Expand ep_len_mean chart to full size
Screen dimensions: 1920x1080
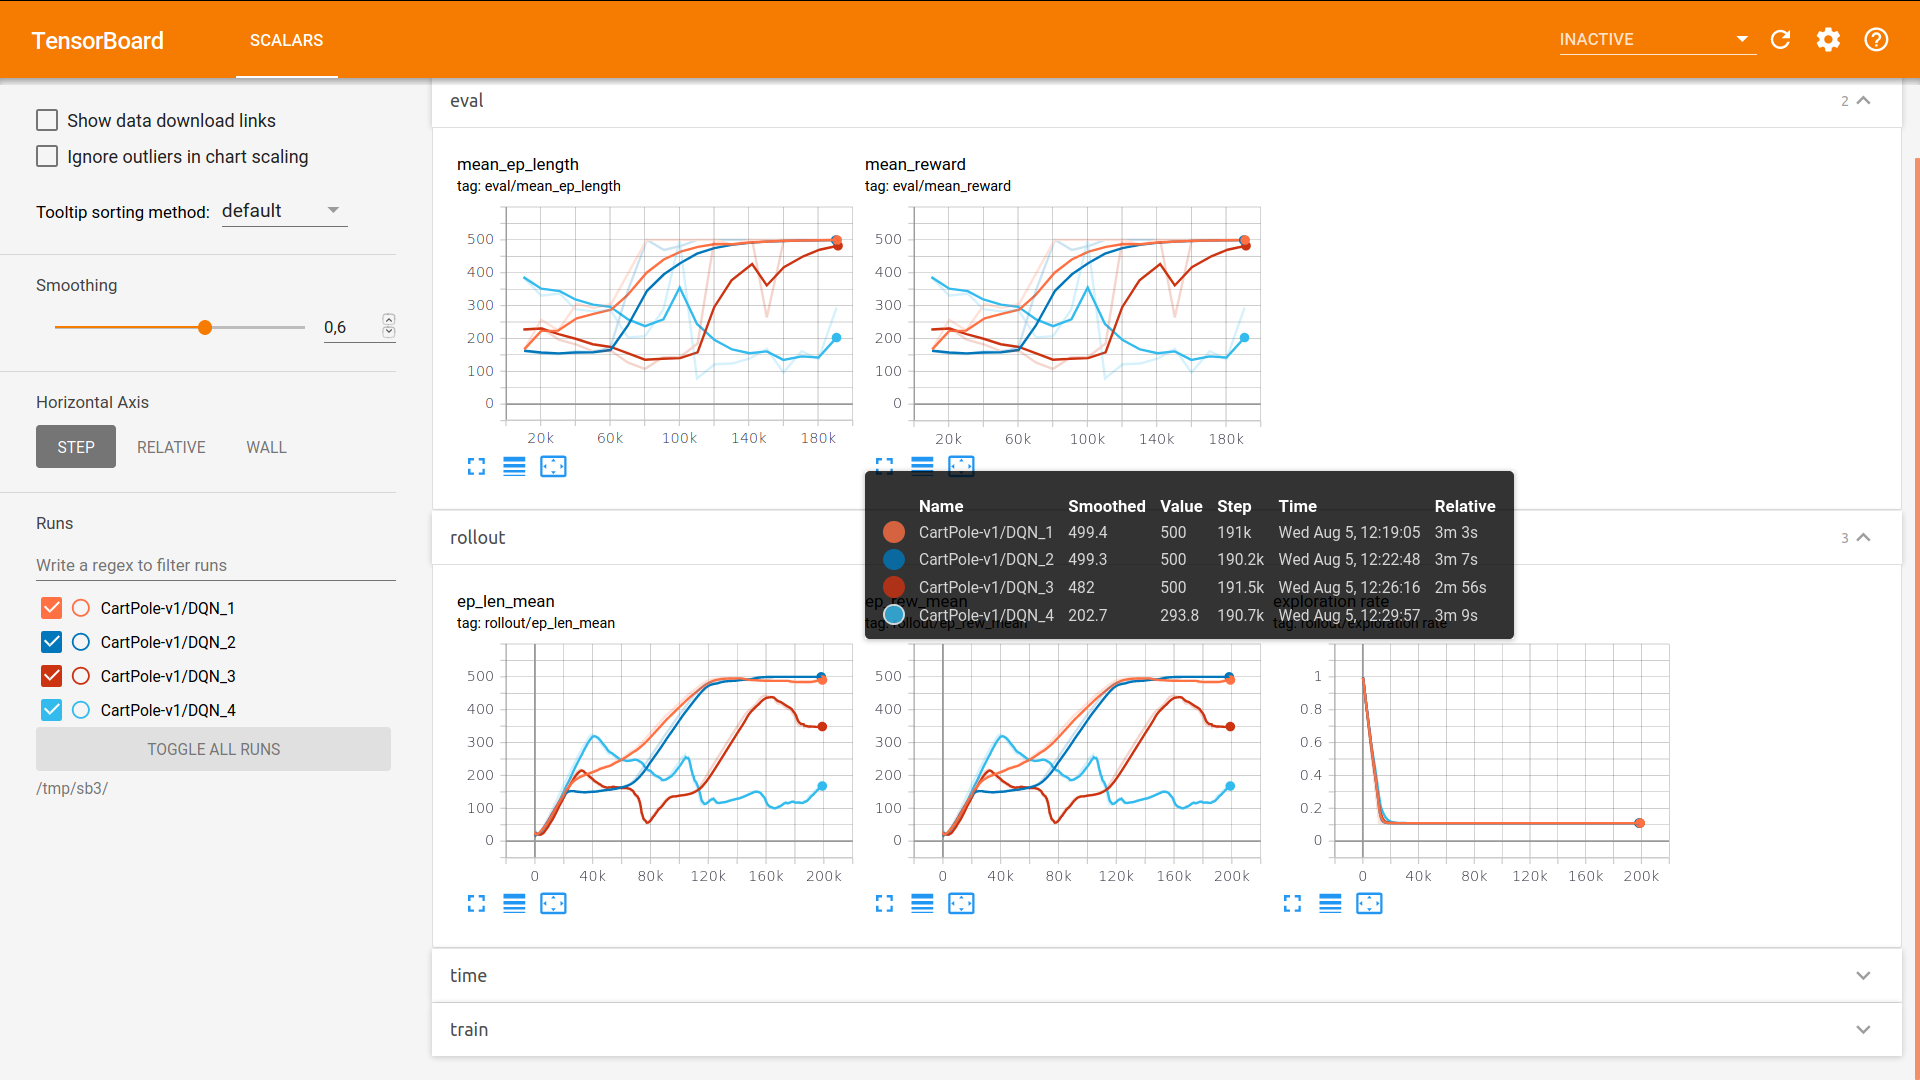(x=476, y=904)
